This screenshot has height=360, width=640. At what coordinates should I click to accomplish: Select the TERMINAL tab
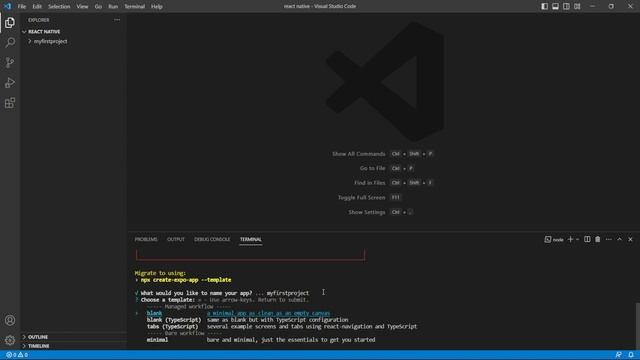click(x=251, y=240)
